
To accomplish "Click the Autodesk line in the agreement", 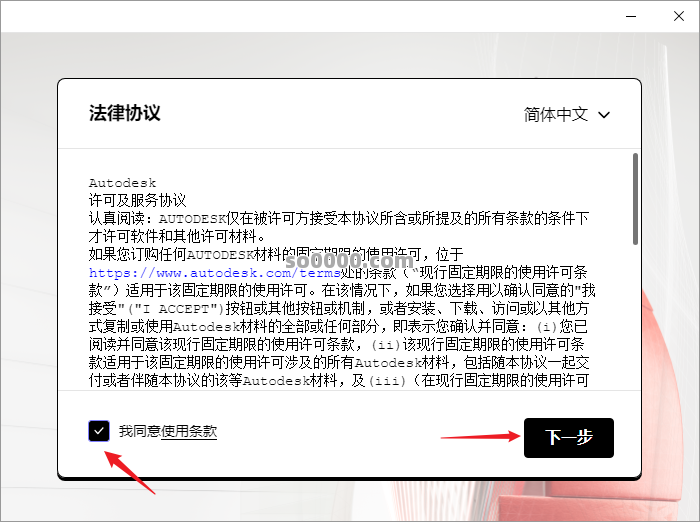I will click(122, 183).
